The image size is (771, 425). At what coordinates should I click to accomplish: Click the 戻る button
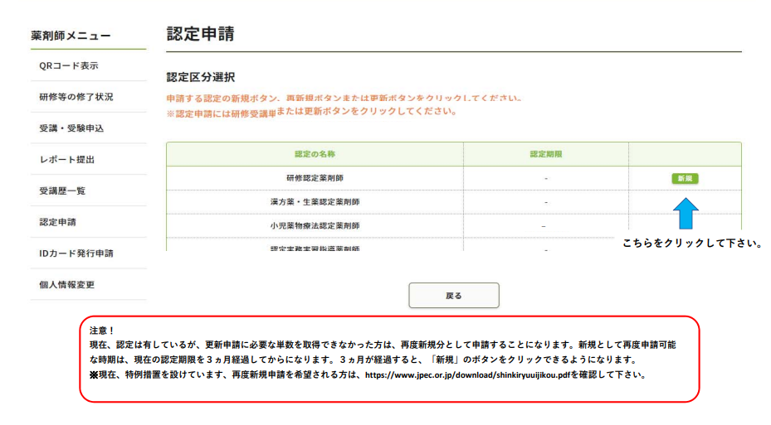point(453,296)
